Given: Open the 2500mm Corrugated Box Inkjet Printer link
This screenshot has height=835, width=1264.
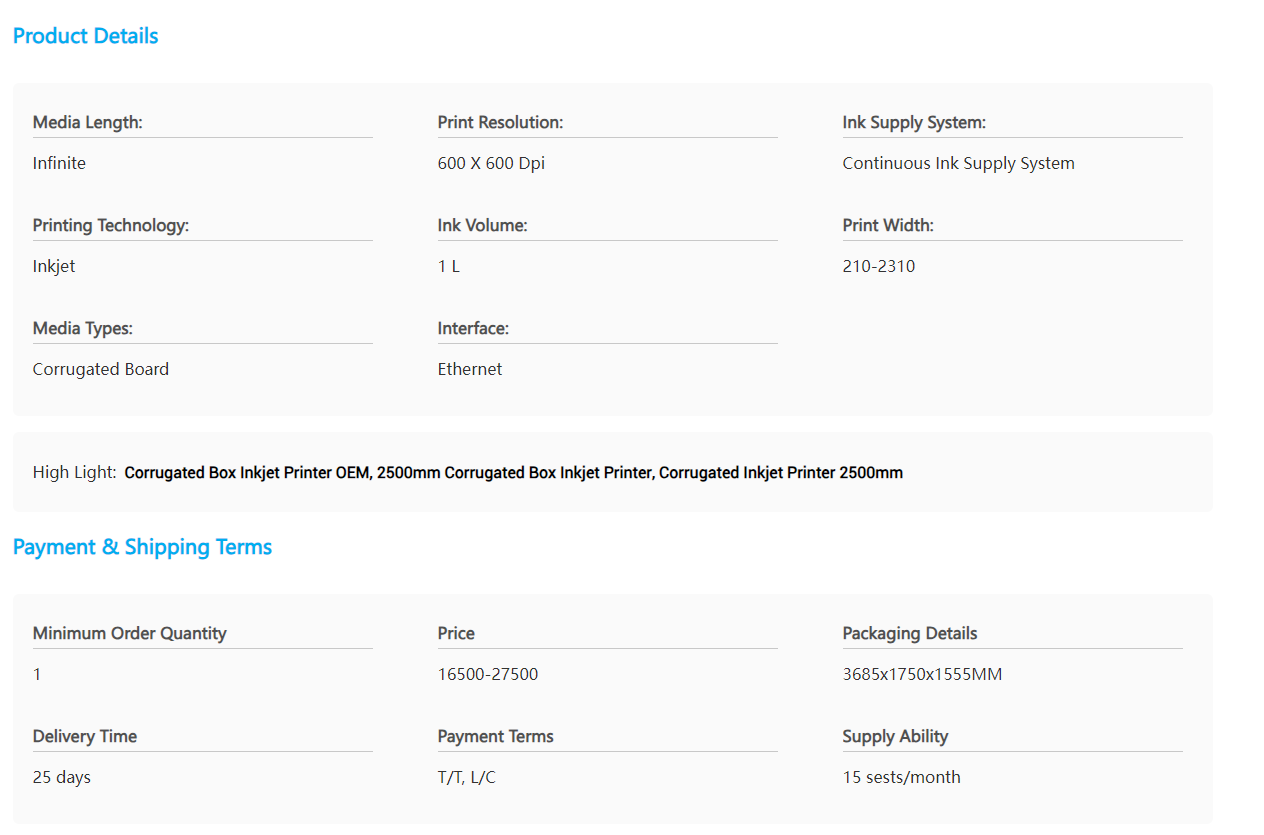Looking at the screenshot, I should pyautogui.click(x=516, y=473).
